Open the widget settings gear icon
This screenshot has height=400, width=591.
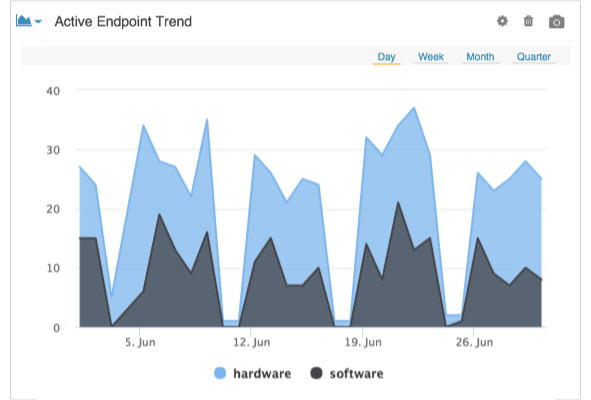coord(502,21)
